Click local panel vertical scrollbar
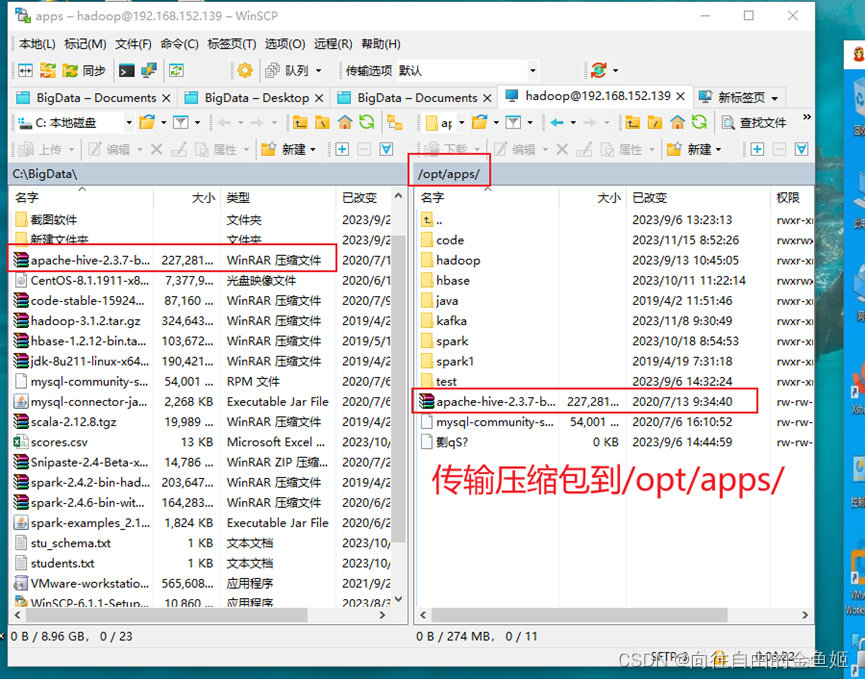Image resolution: width=865 pixels, height=679 pixels. click(399, 397)
